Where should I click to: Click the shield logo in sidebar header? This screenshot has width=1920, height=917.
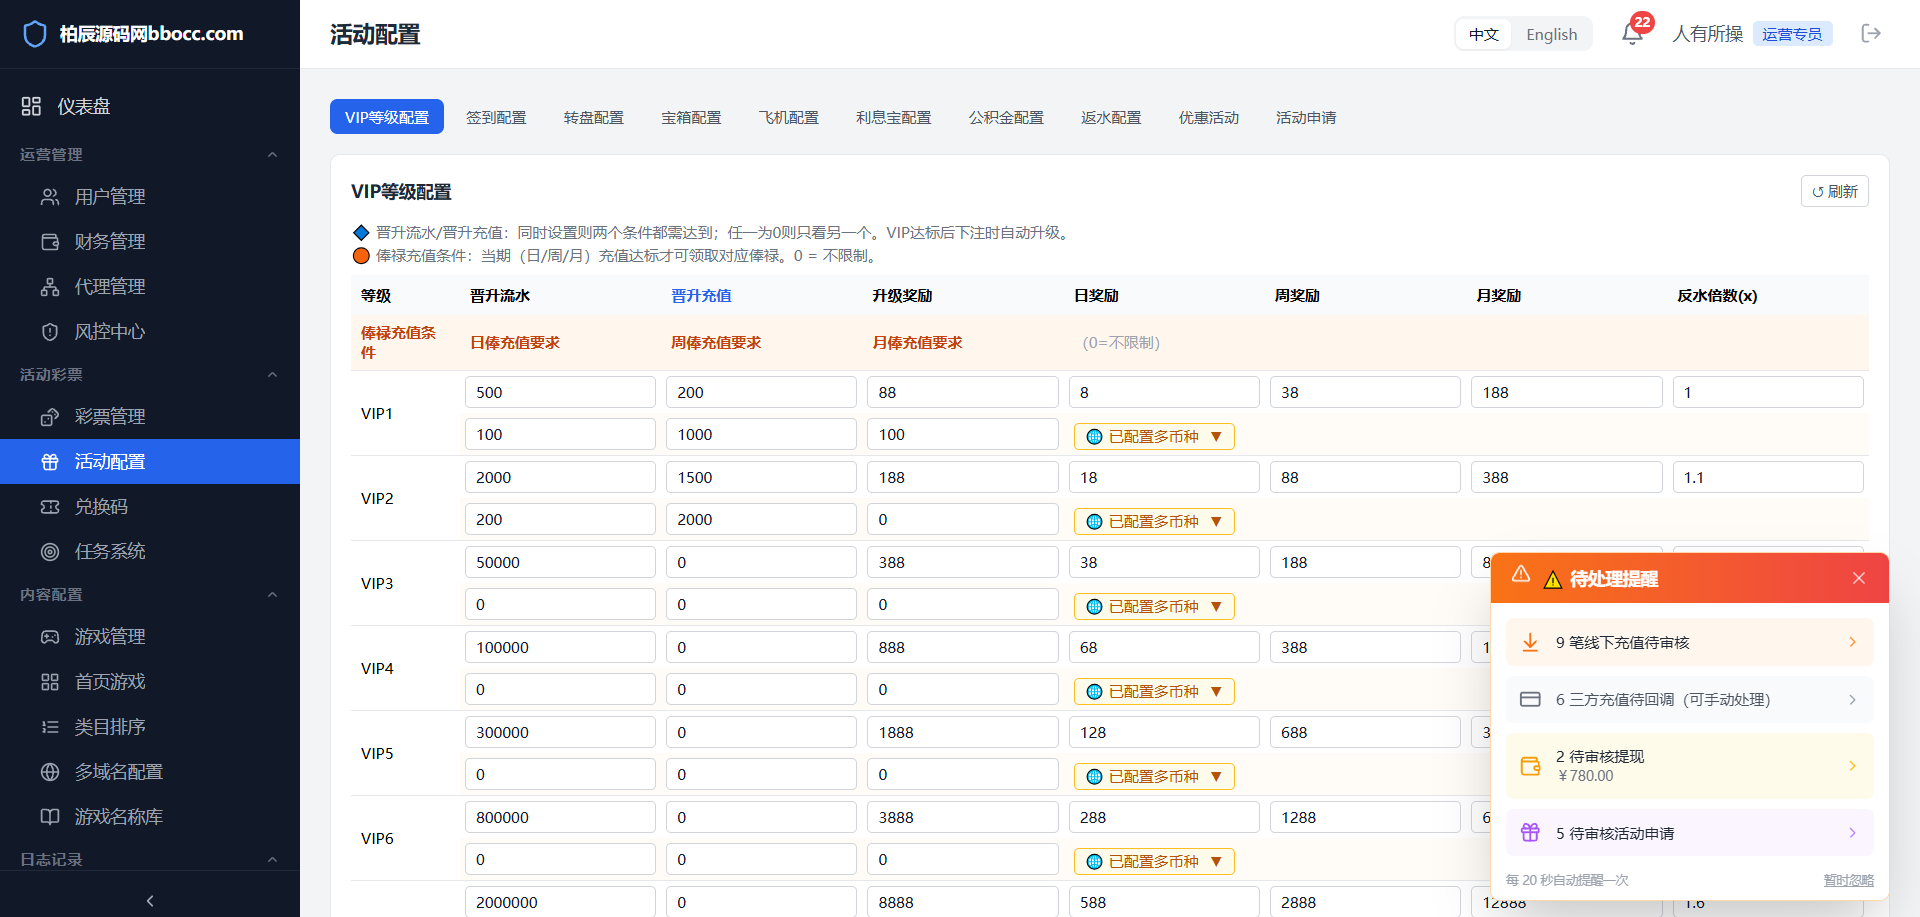[35, 34]
